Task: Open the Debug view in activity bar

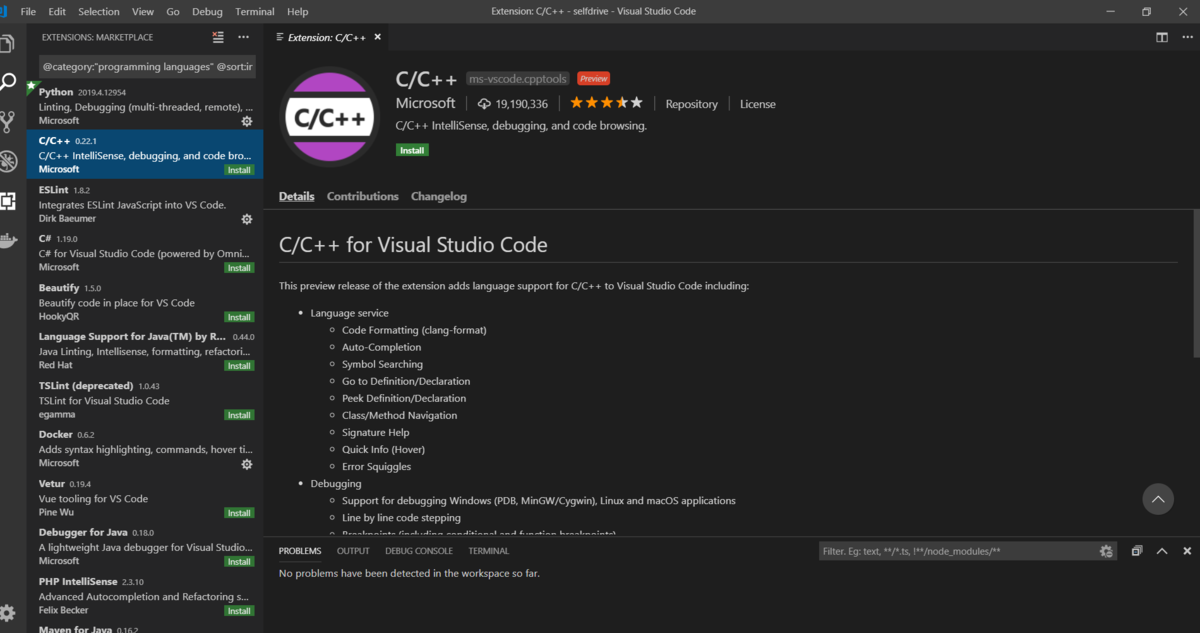Action: click(7, 162)
